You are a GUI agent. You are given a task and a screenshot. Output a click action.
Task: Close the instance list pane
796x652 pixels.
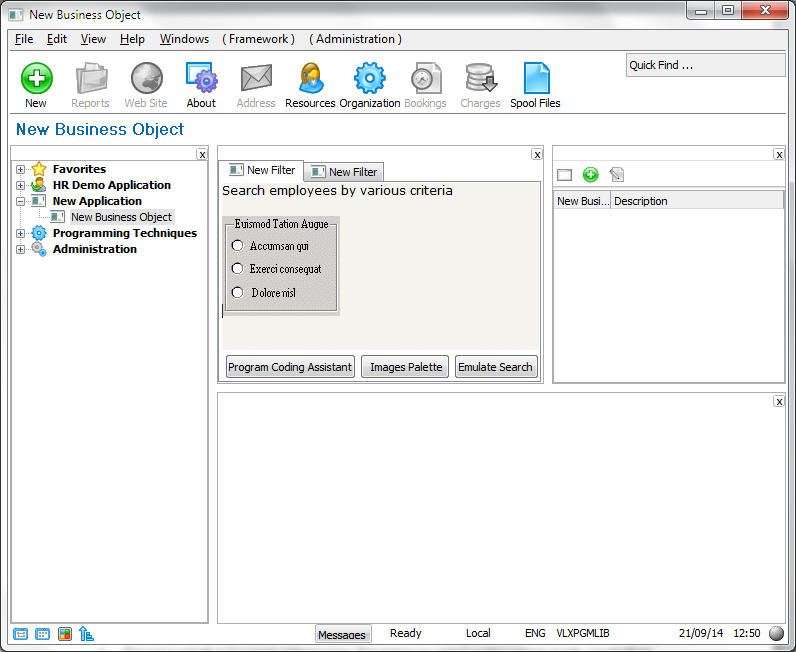coord(779,154)
